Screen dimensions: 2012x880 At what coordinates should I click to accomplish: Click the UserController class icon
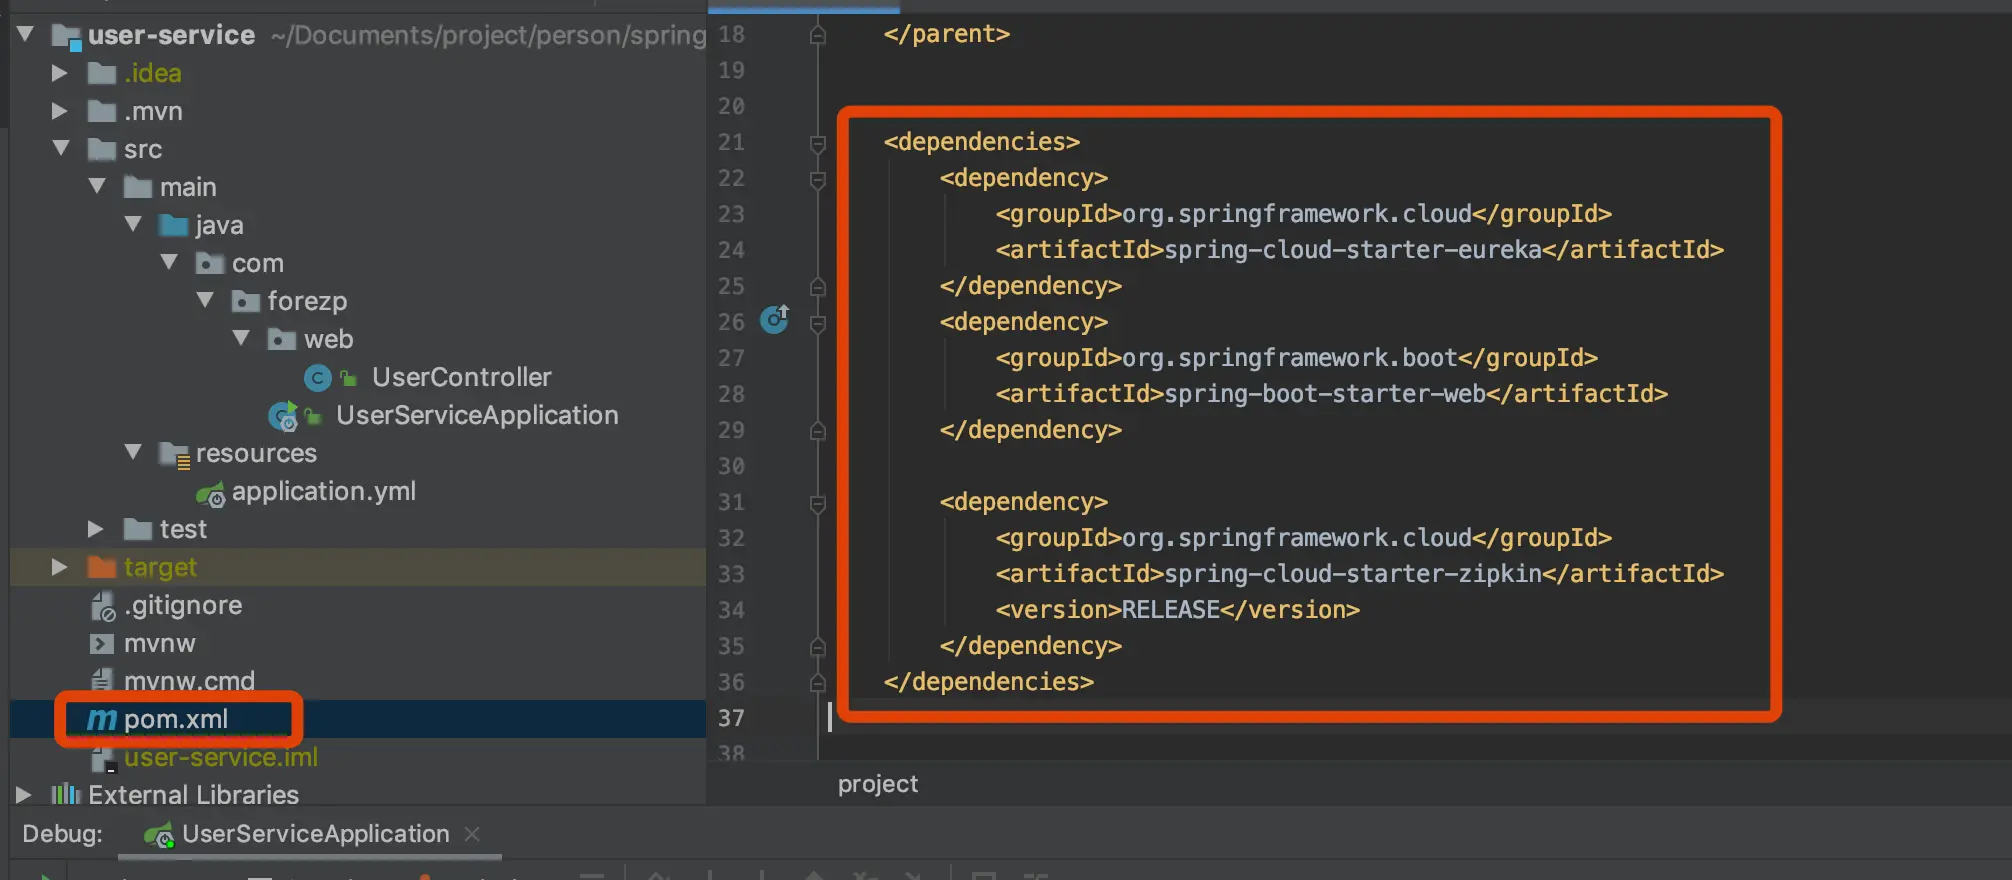click(317, 378)
